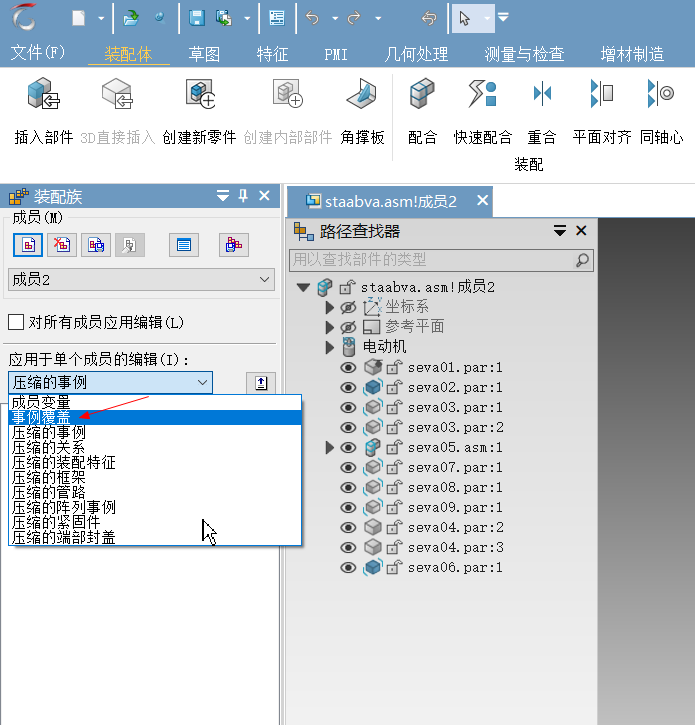Close the staabva.asm!成员2 document tab

[482, 201]
